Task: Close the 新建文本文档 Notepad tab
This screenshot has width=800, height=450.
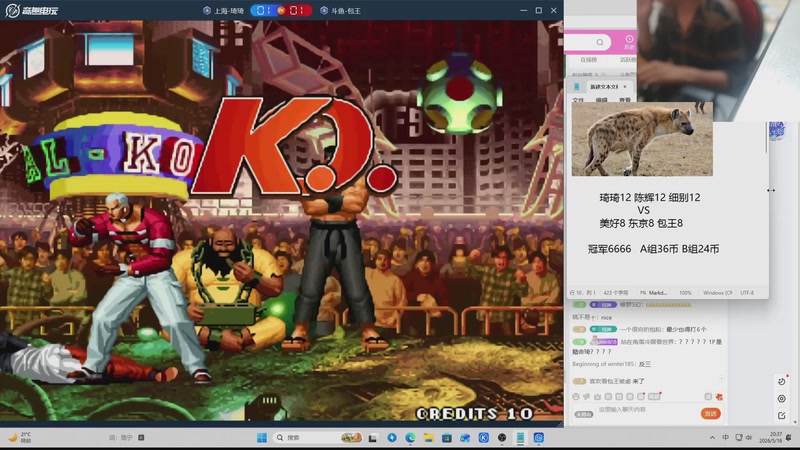Action: 625,87
